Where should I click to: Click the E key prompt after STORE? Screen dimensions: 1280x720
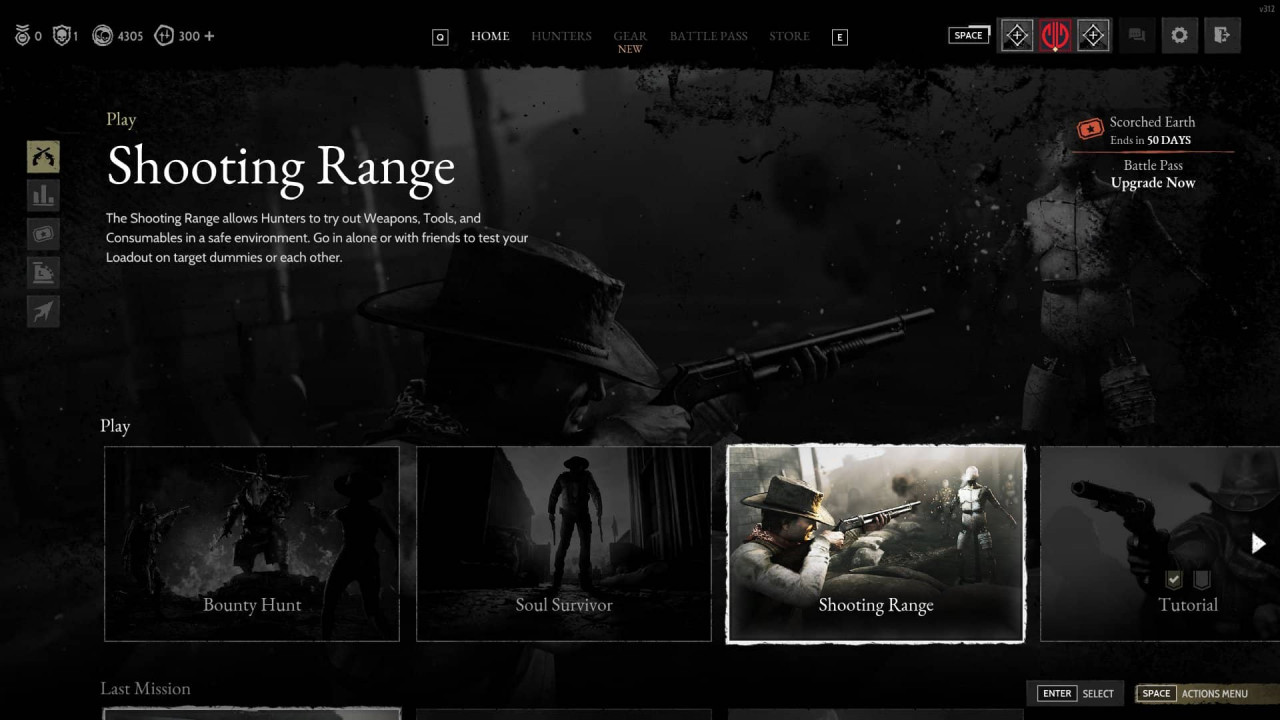(x=840, y=37)
